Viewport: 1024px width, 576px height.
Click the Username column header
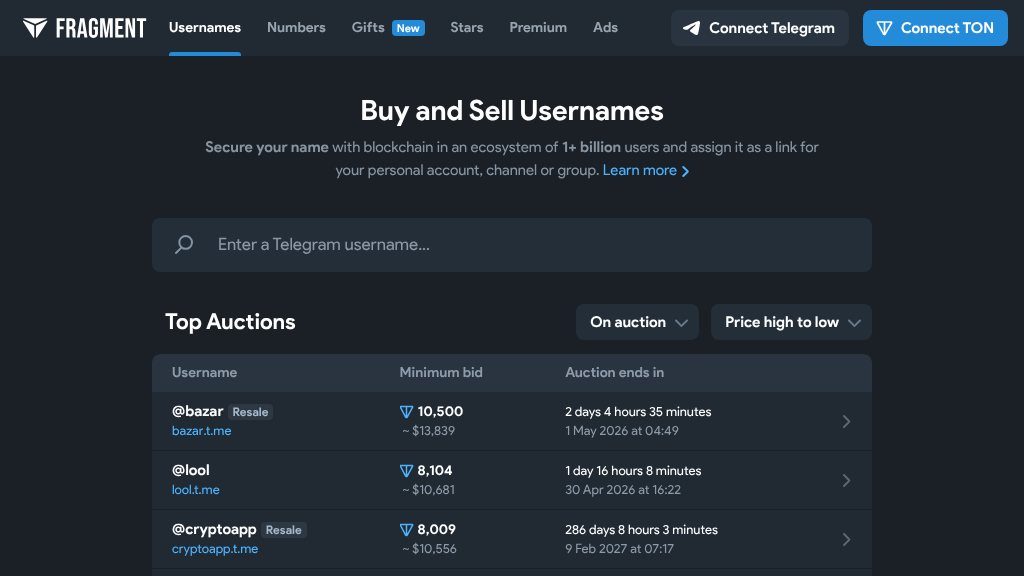click(204, 372)
